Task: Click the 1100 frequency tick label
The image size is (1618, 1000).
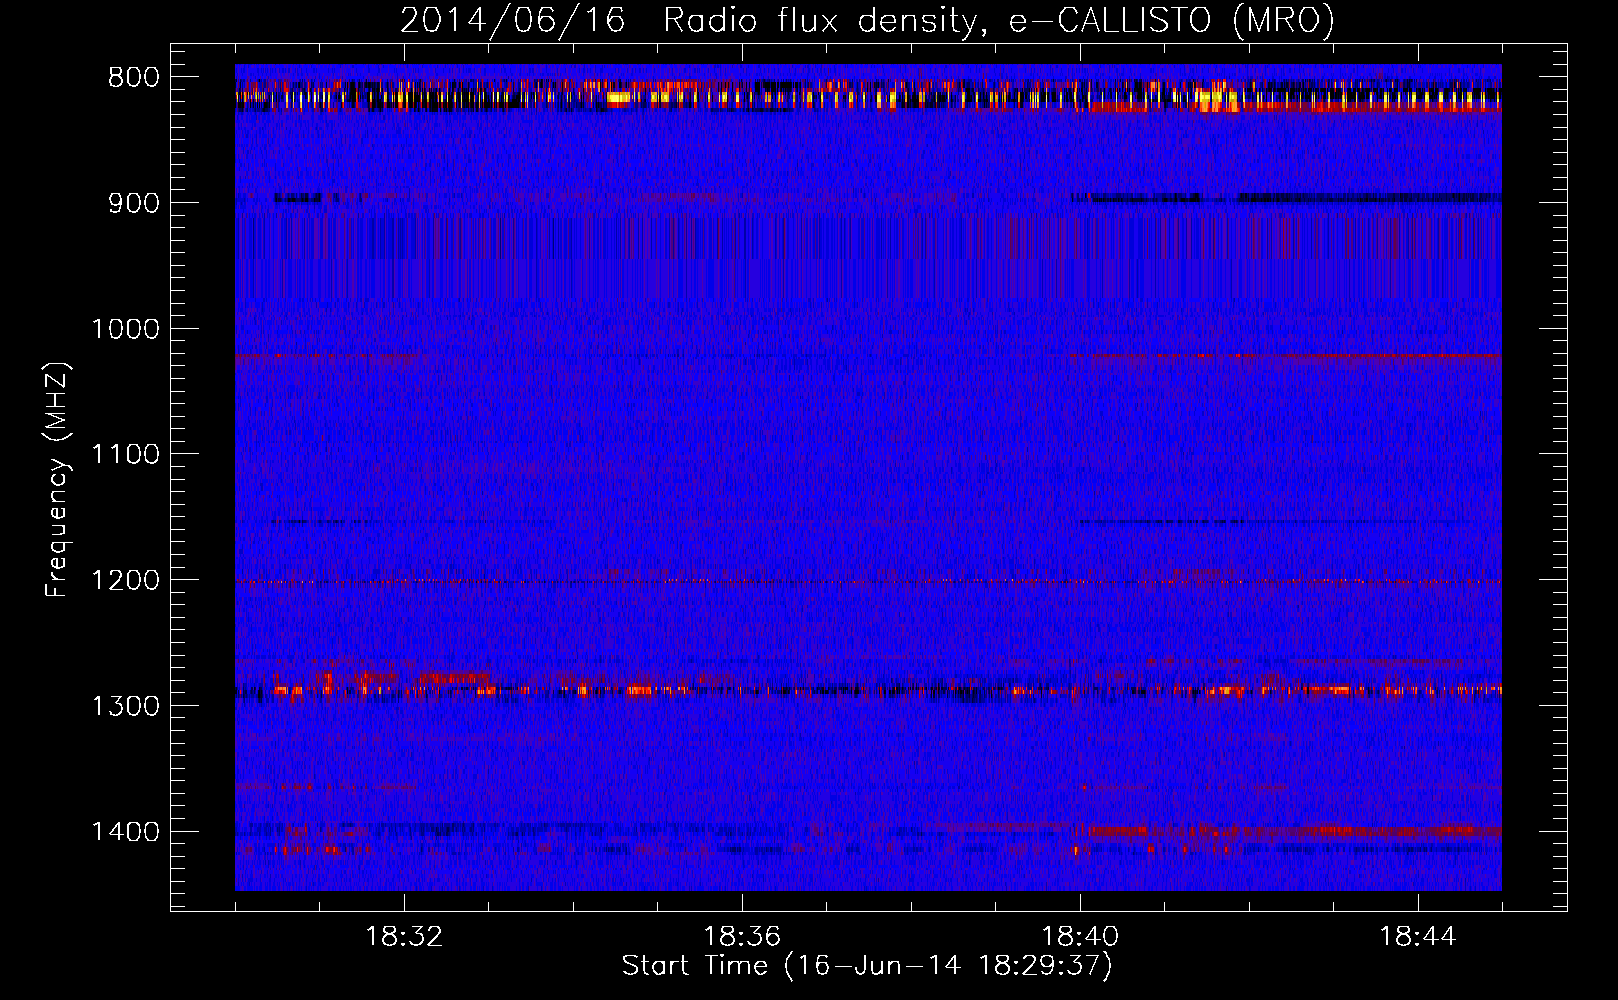Action: [125, 455]
